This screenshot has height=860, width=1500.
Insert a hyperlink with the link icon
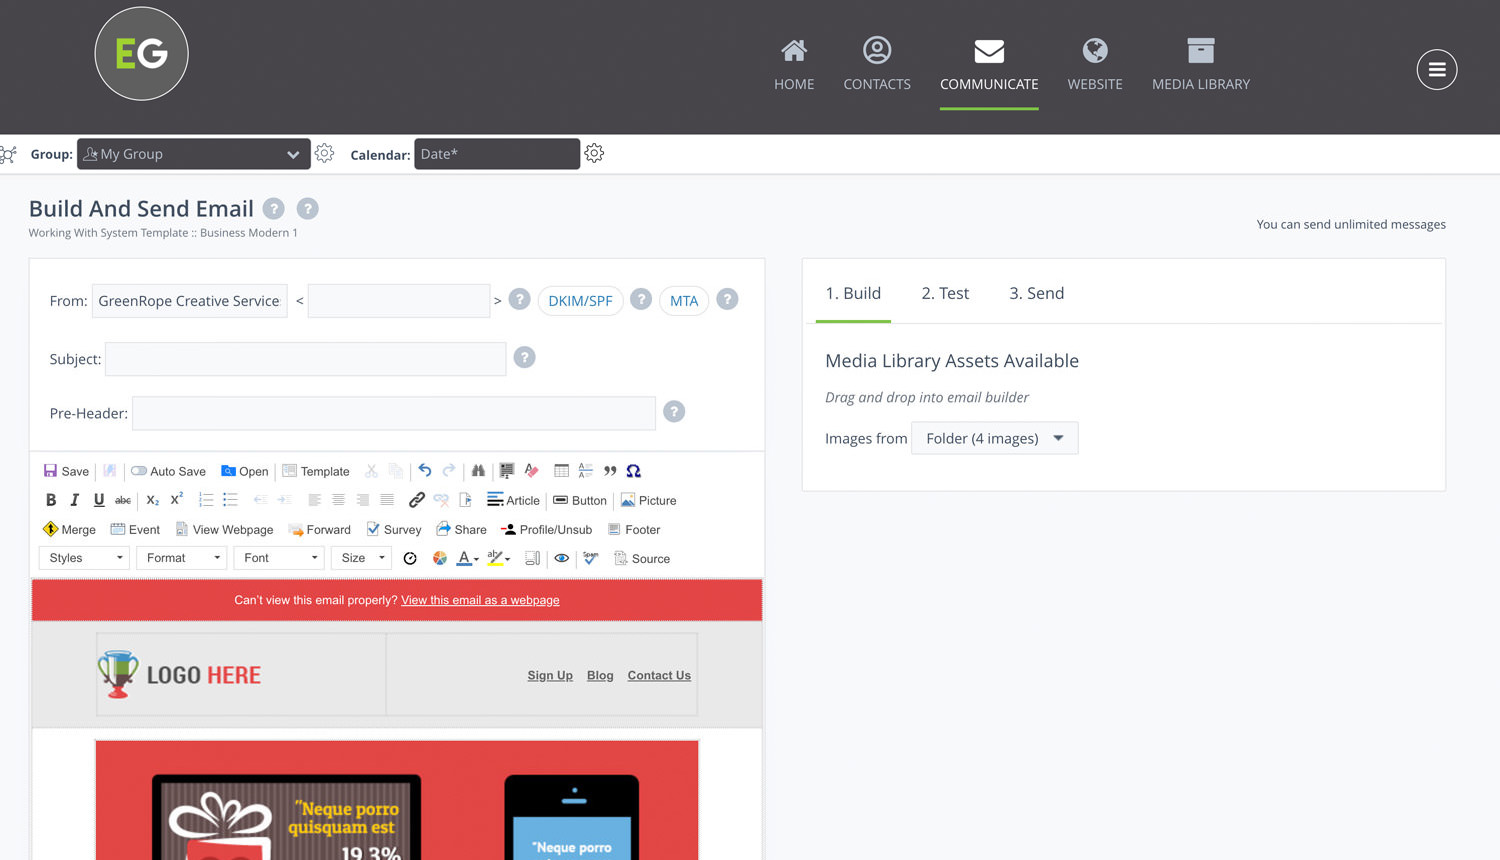pos(417,500)
